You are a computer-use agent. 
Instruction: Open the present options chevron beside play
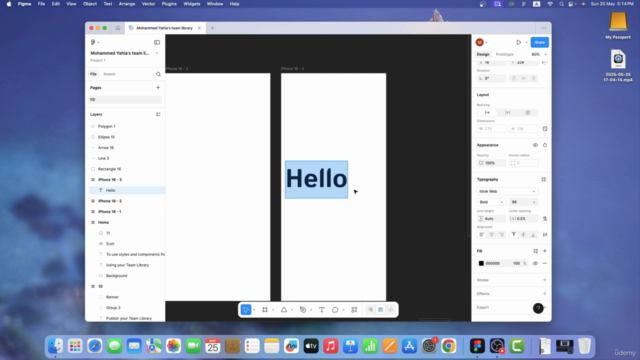coord(527,42)
